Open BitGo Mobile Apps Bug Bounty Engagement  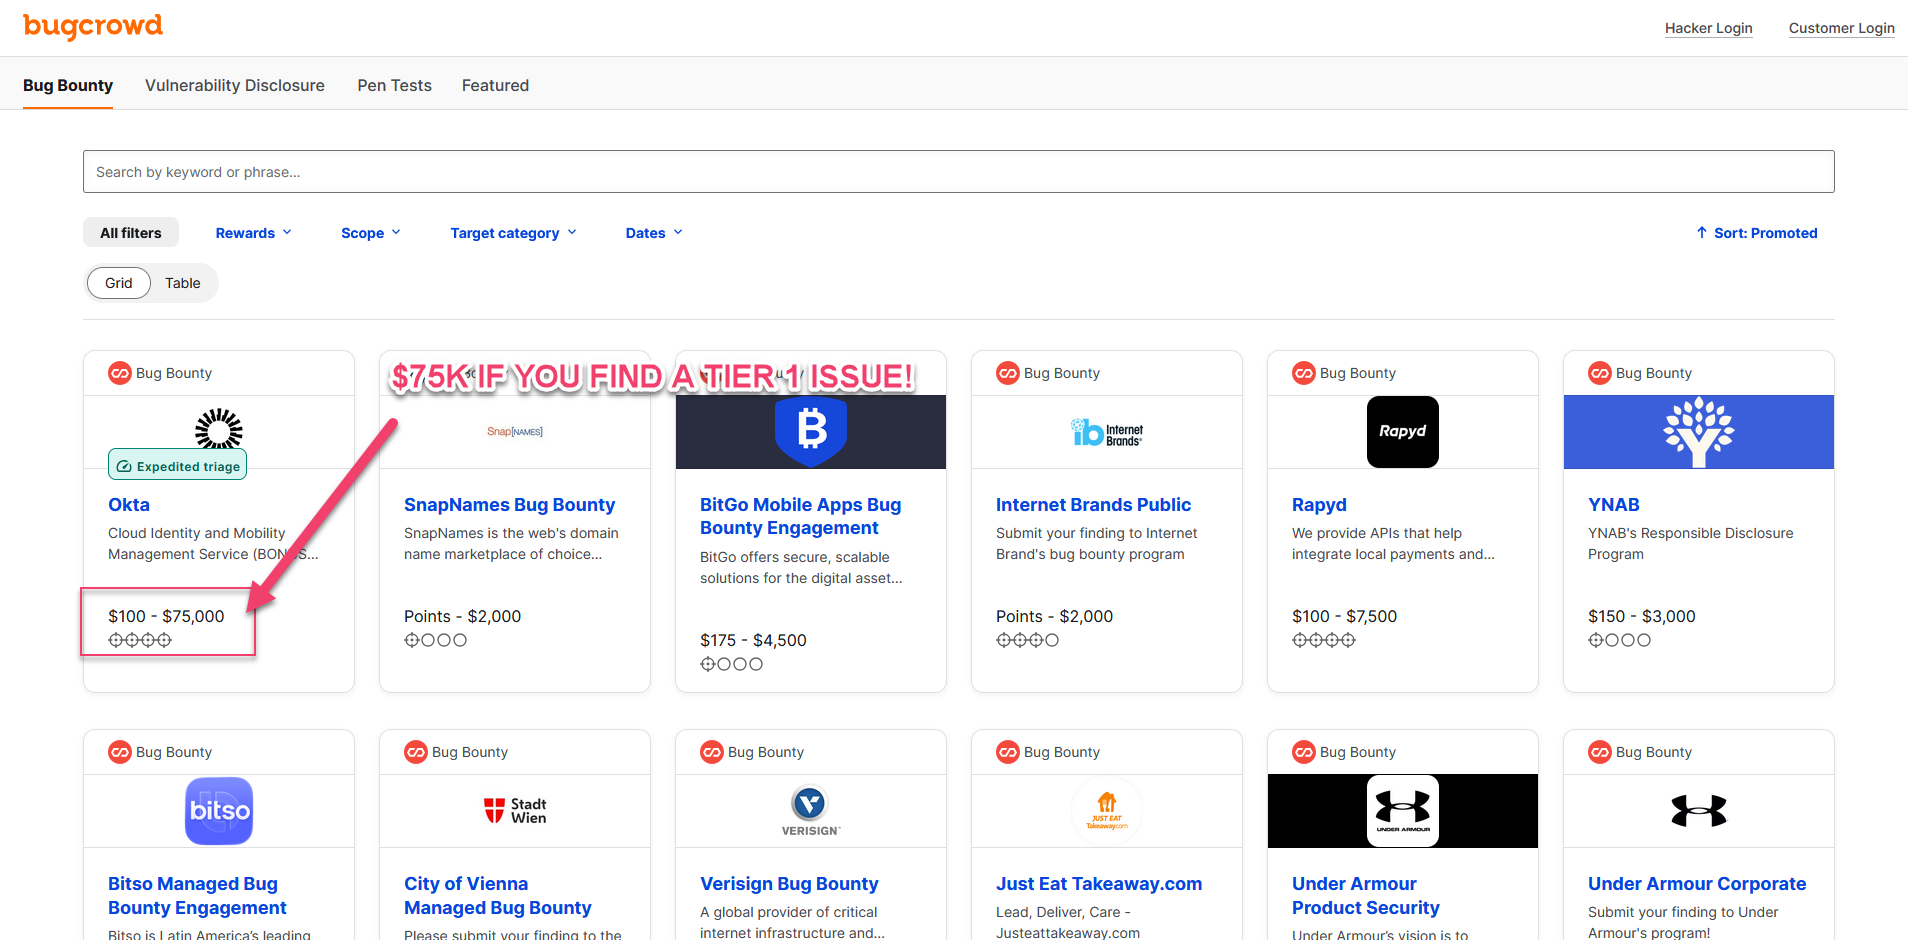point(801,516)
